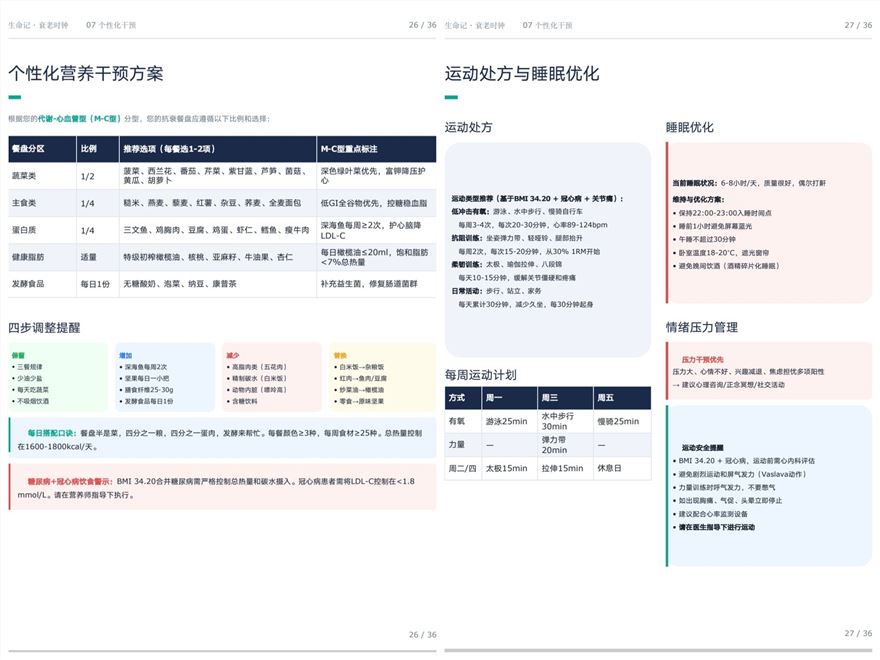This screenshot has width=880, height=660.
Task: Click the cell 无糖酸奶、泡菜、纳豆、康普茶
Action: point(180,284)
